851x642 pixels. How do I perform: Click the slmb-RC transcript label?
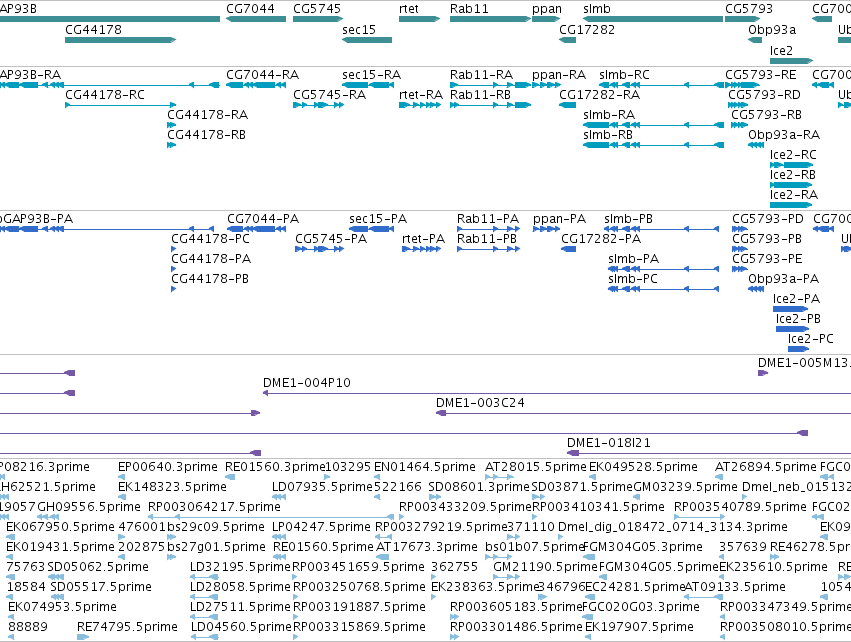pyautogui.click(x=624, y=75)
